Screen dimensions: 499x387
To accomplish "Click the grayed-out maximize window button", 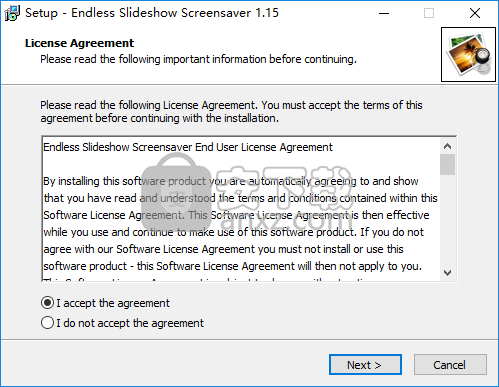I will (429, 13).
